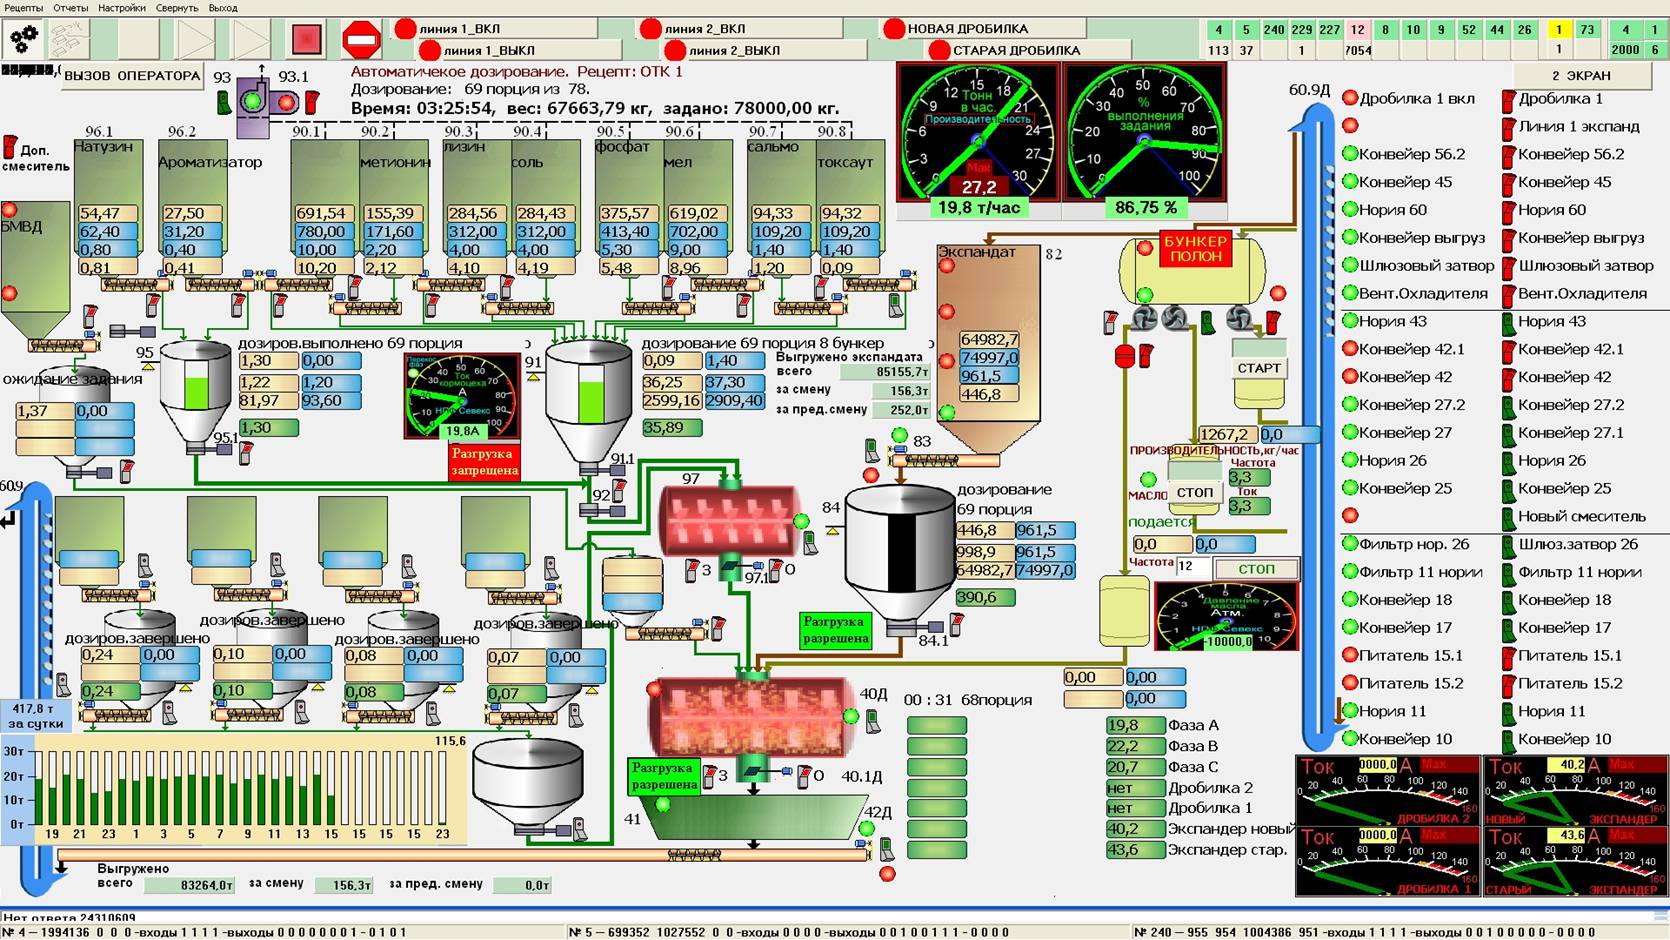Click the weigh hopper 84 graphic
Image resolution: width=1670 pixels, height=940 pixels.
point(900,552)
